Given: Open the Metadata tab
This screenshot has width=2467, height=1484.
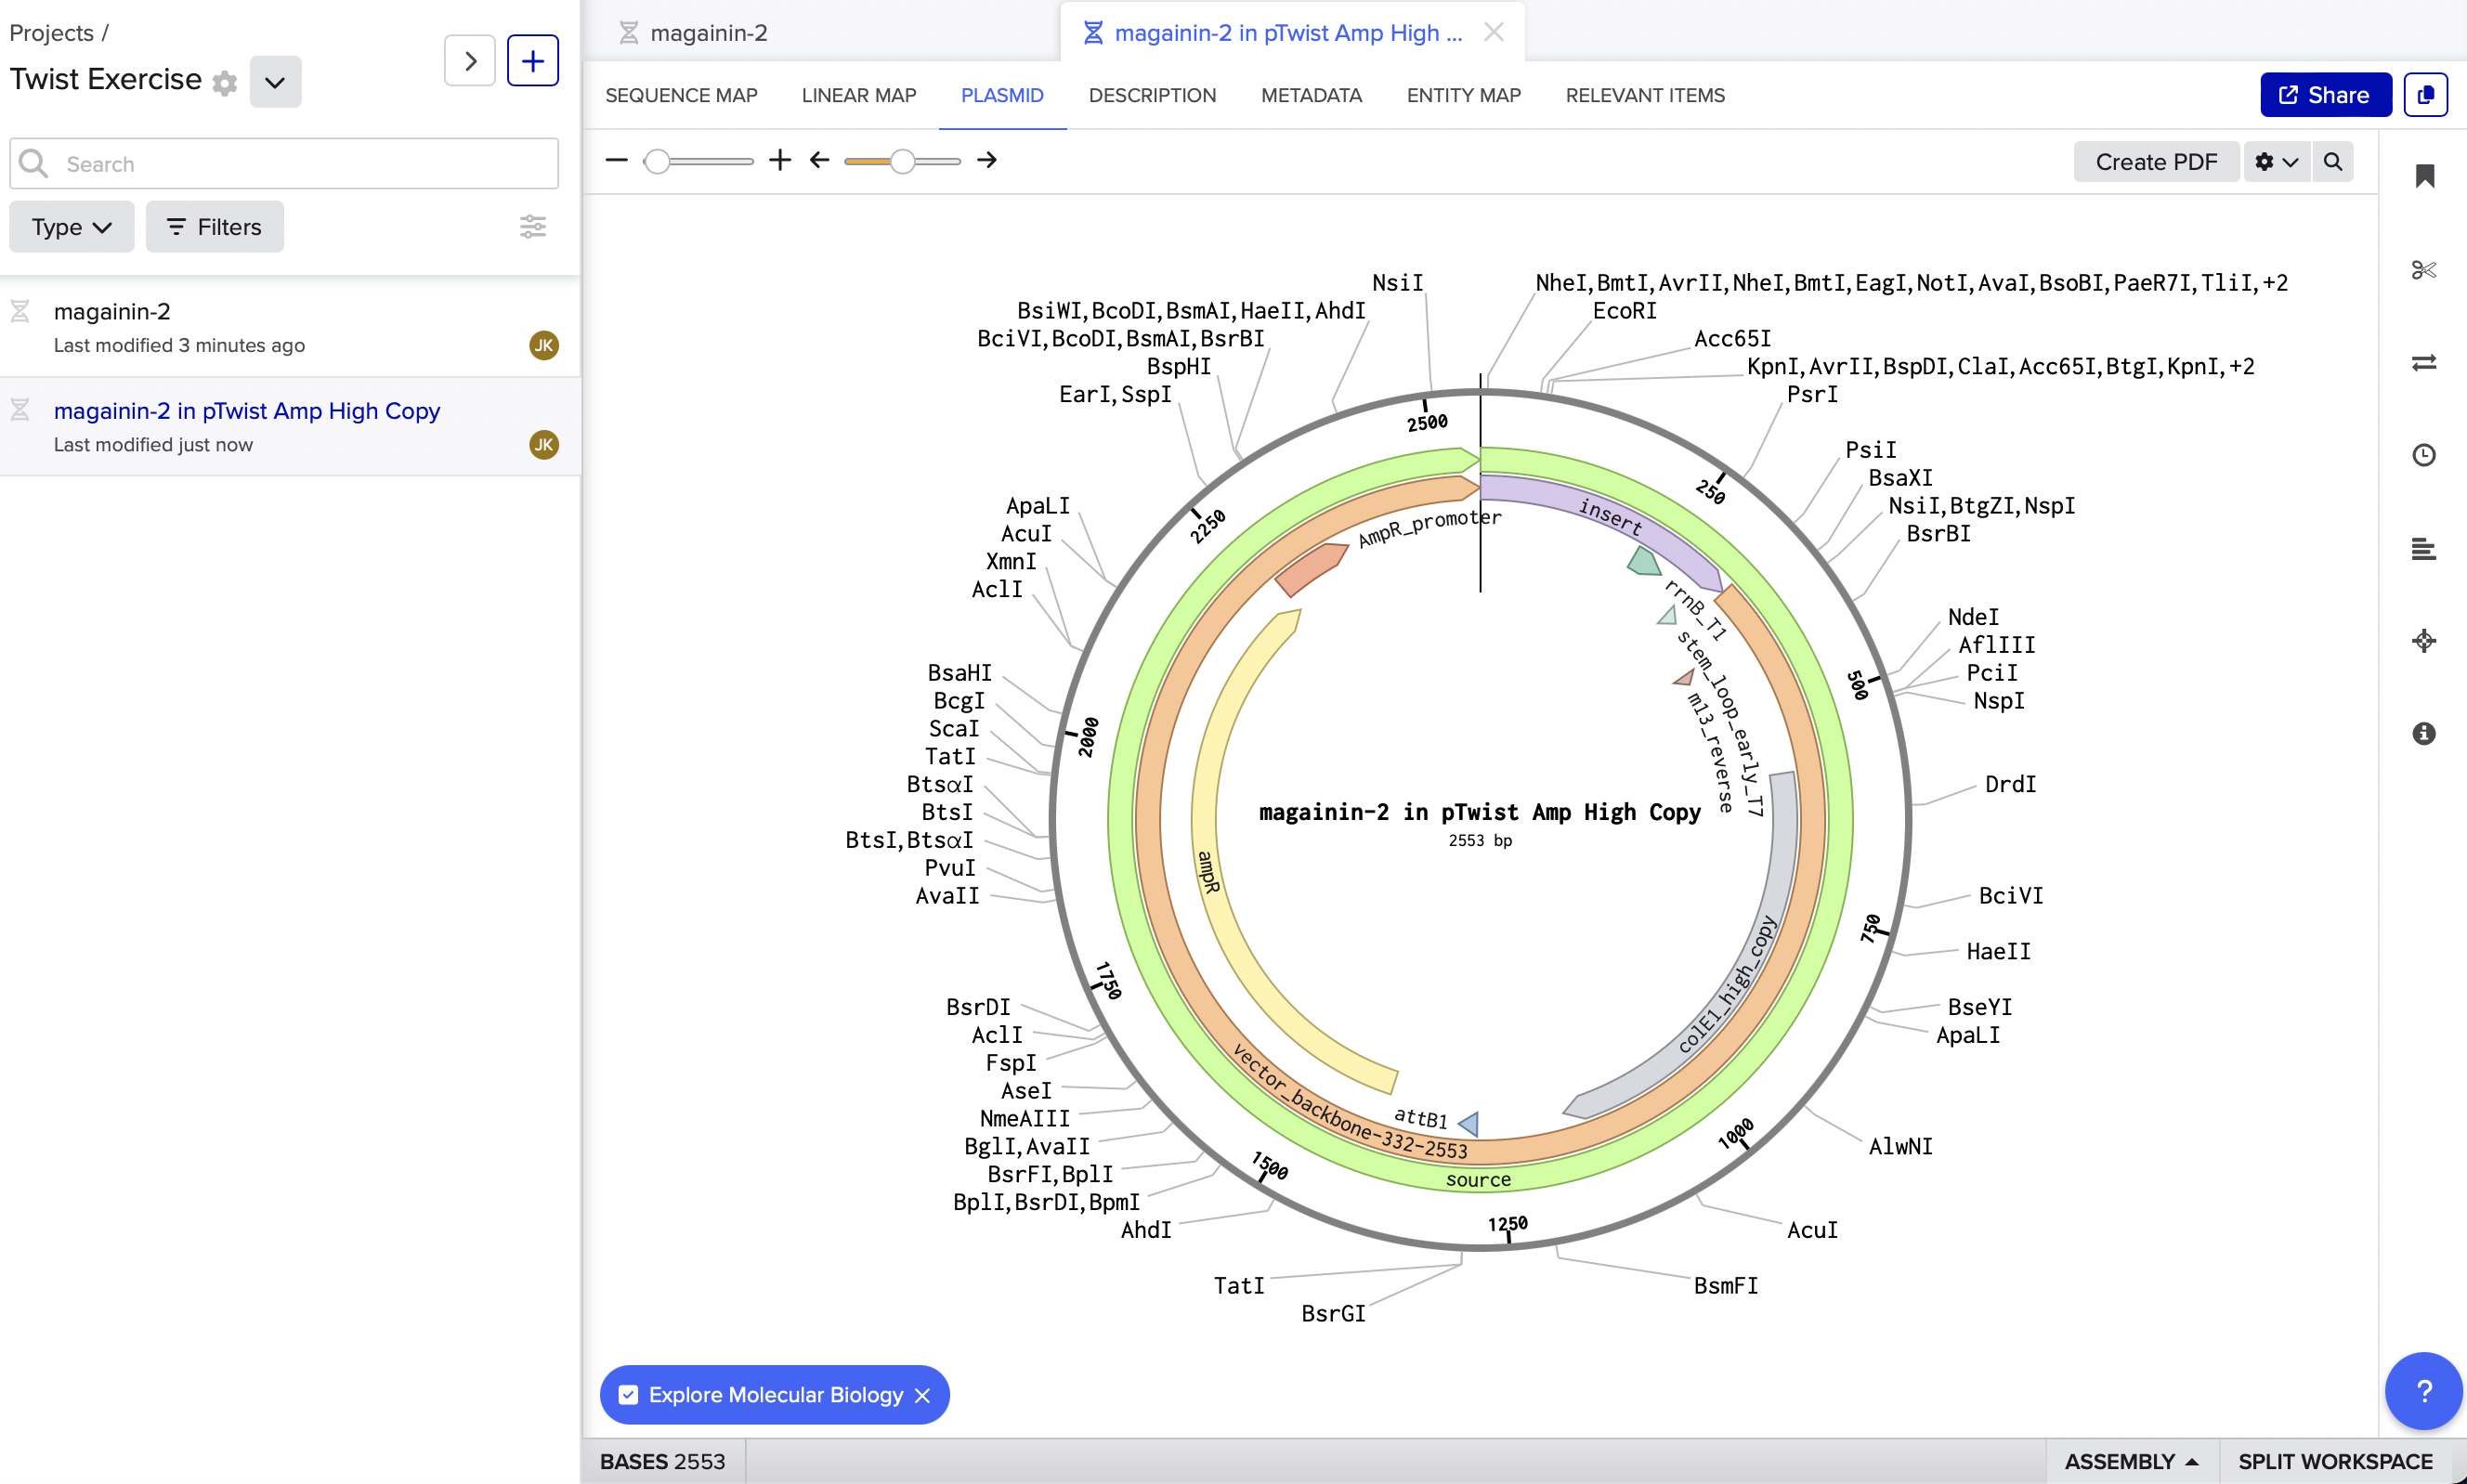Looking at the screenshot, I should [x=1311, y=95].
